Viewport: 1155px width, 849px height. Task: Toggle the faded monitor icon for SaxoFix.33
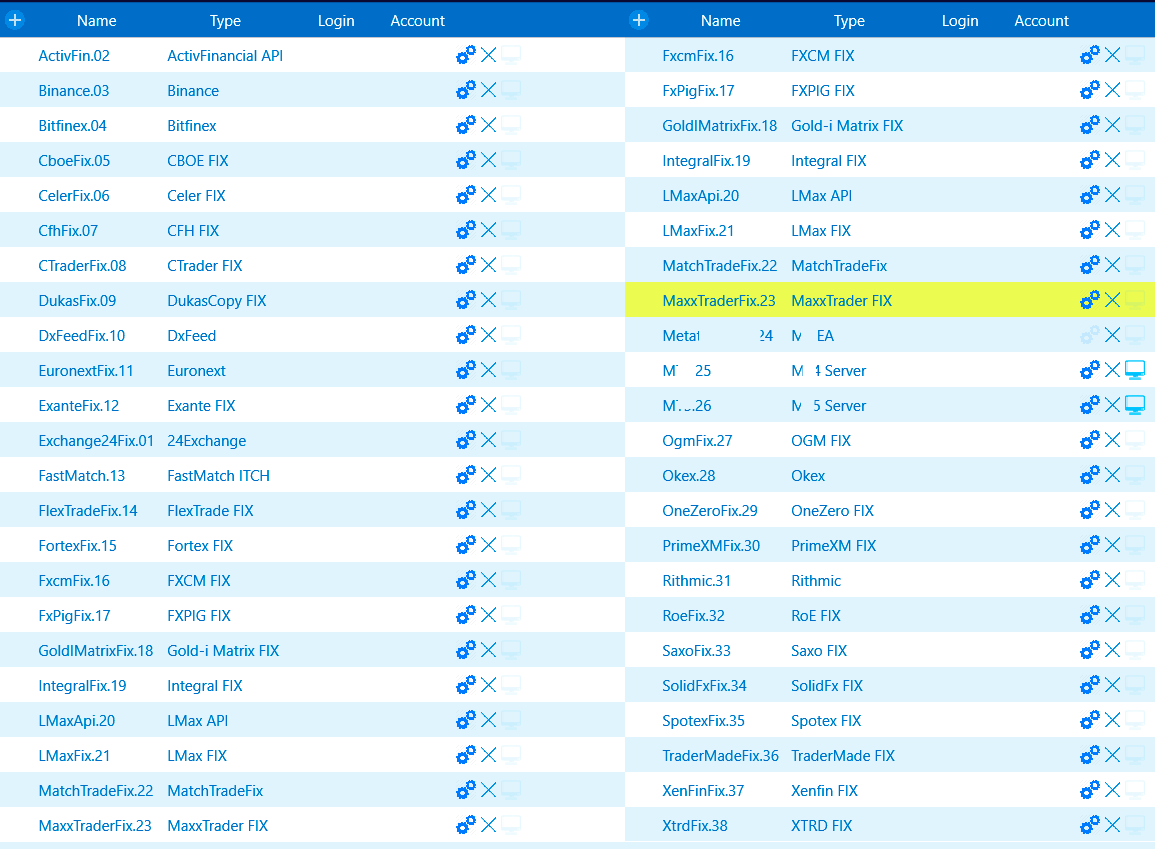(x=1135, y=650)
